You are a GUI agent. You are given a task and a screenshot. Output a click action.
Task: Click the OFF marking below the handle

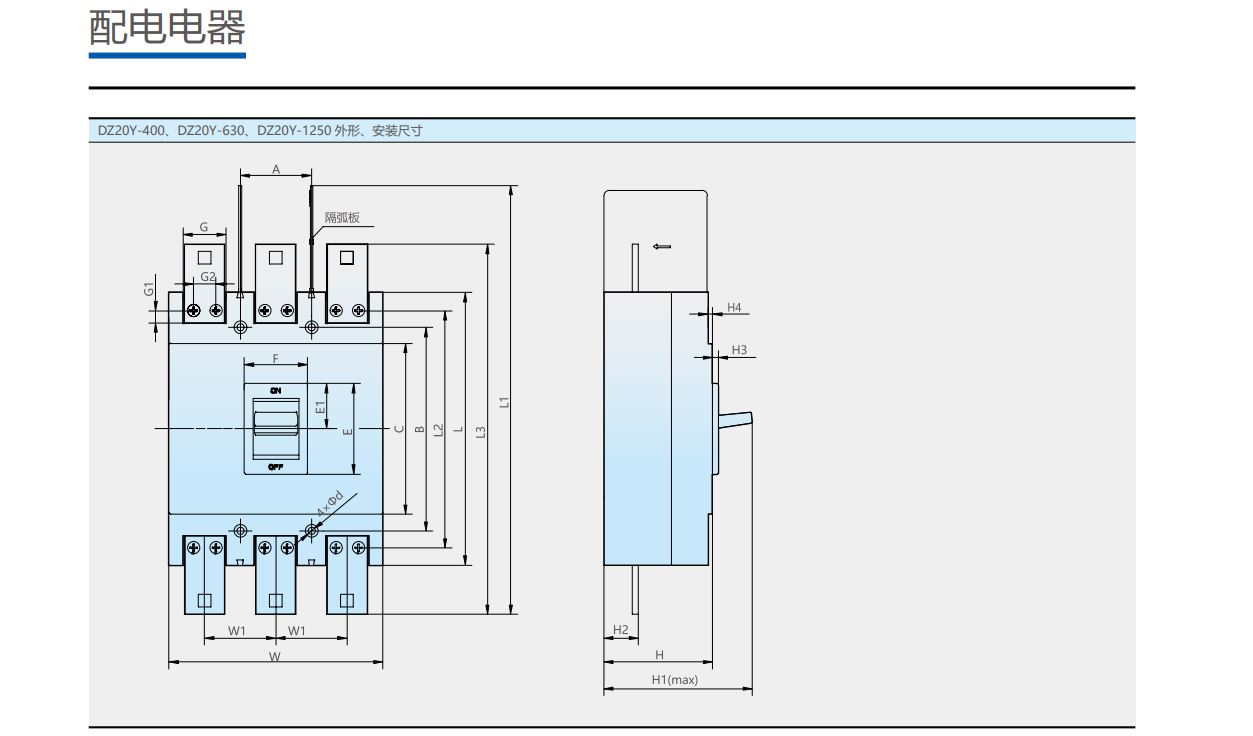click(276, 467)
